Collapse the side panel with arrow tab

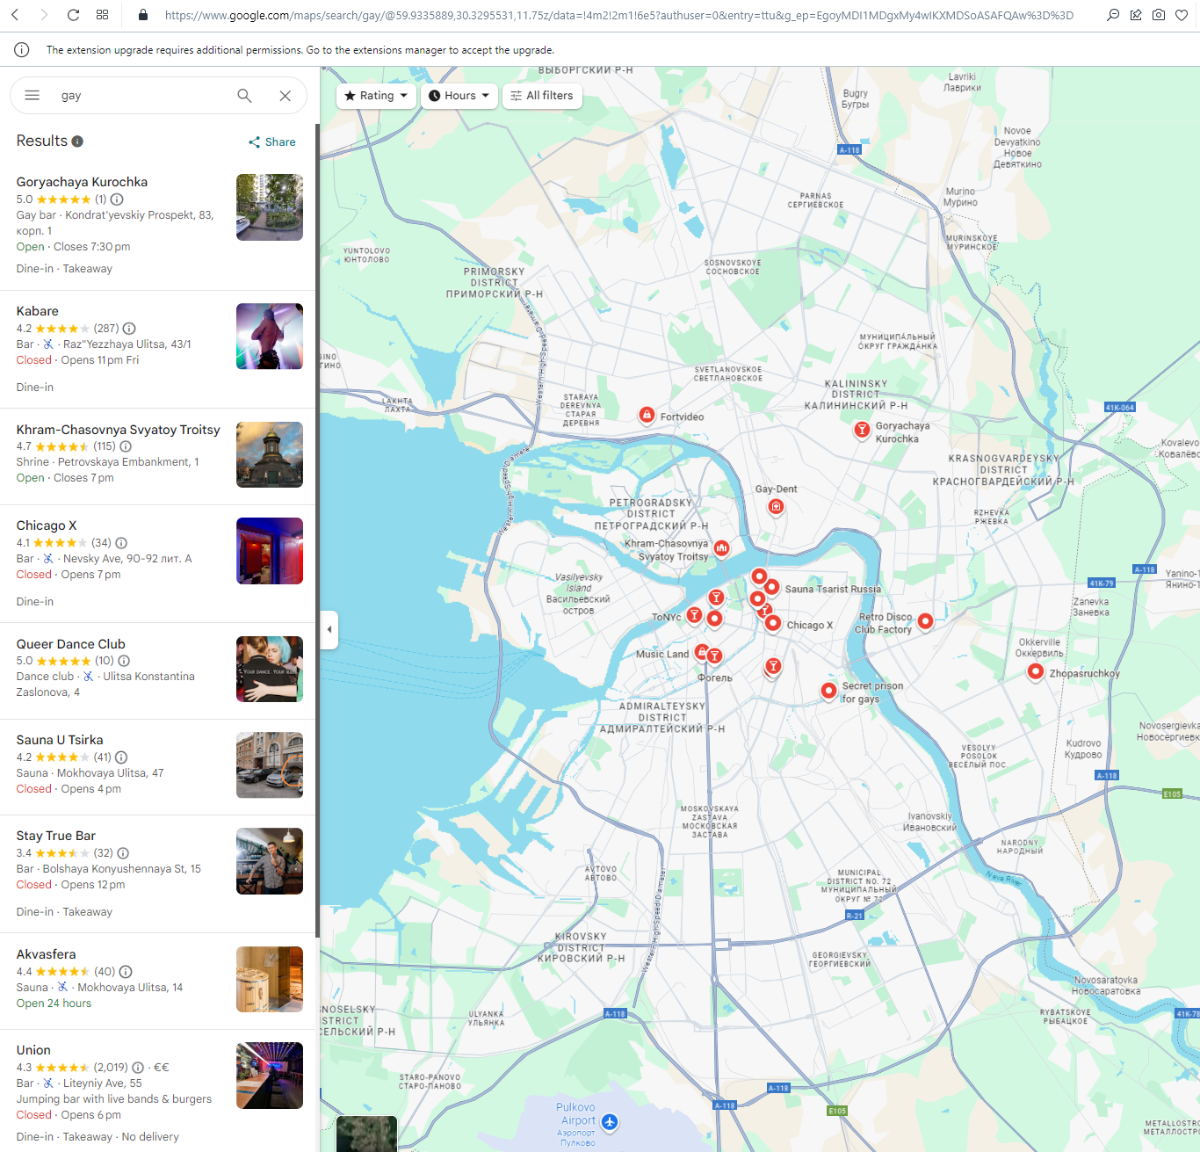pyautogui.click(x=329, y=630)
